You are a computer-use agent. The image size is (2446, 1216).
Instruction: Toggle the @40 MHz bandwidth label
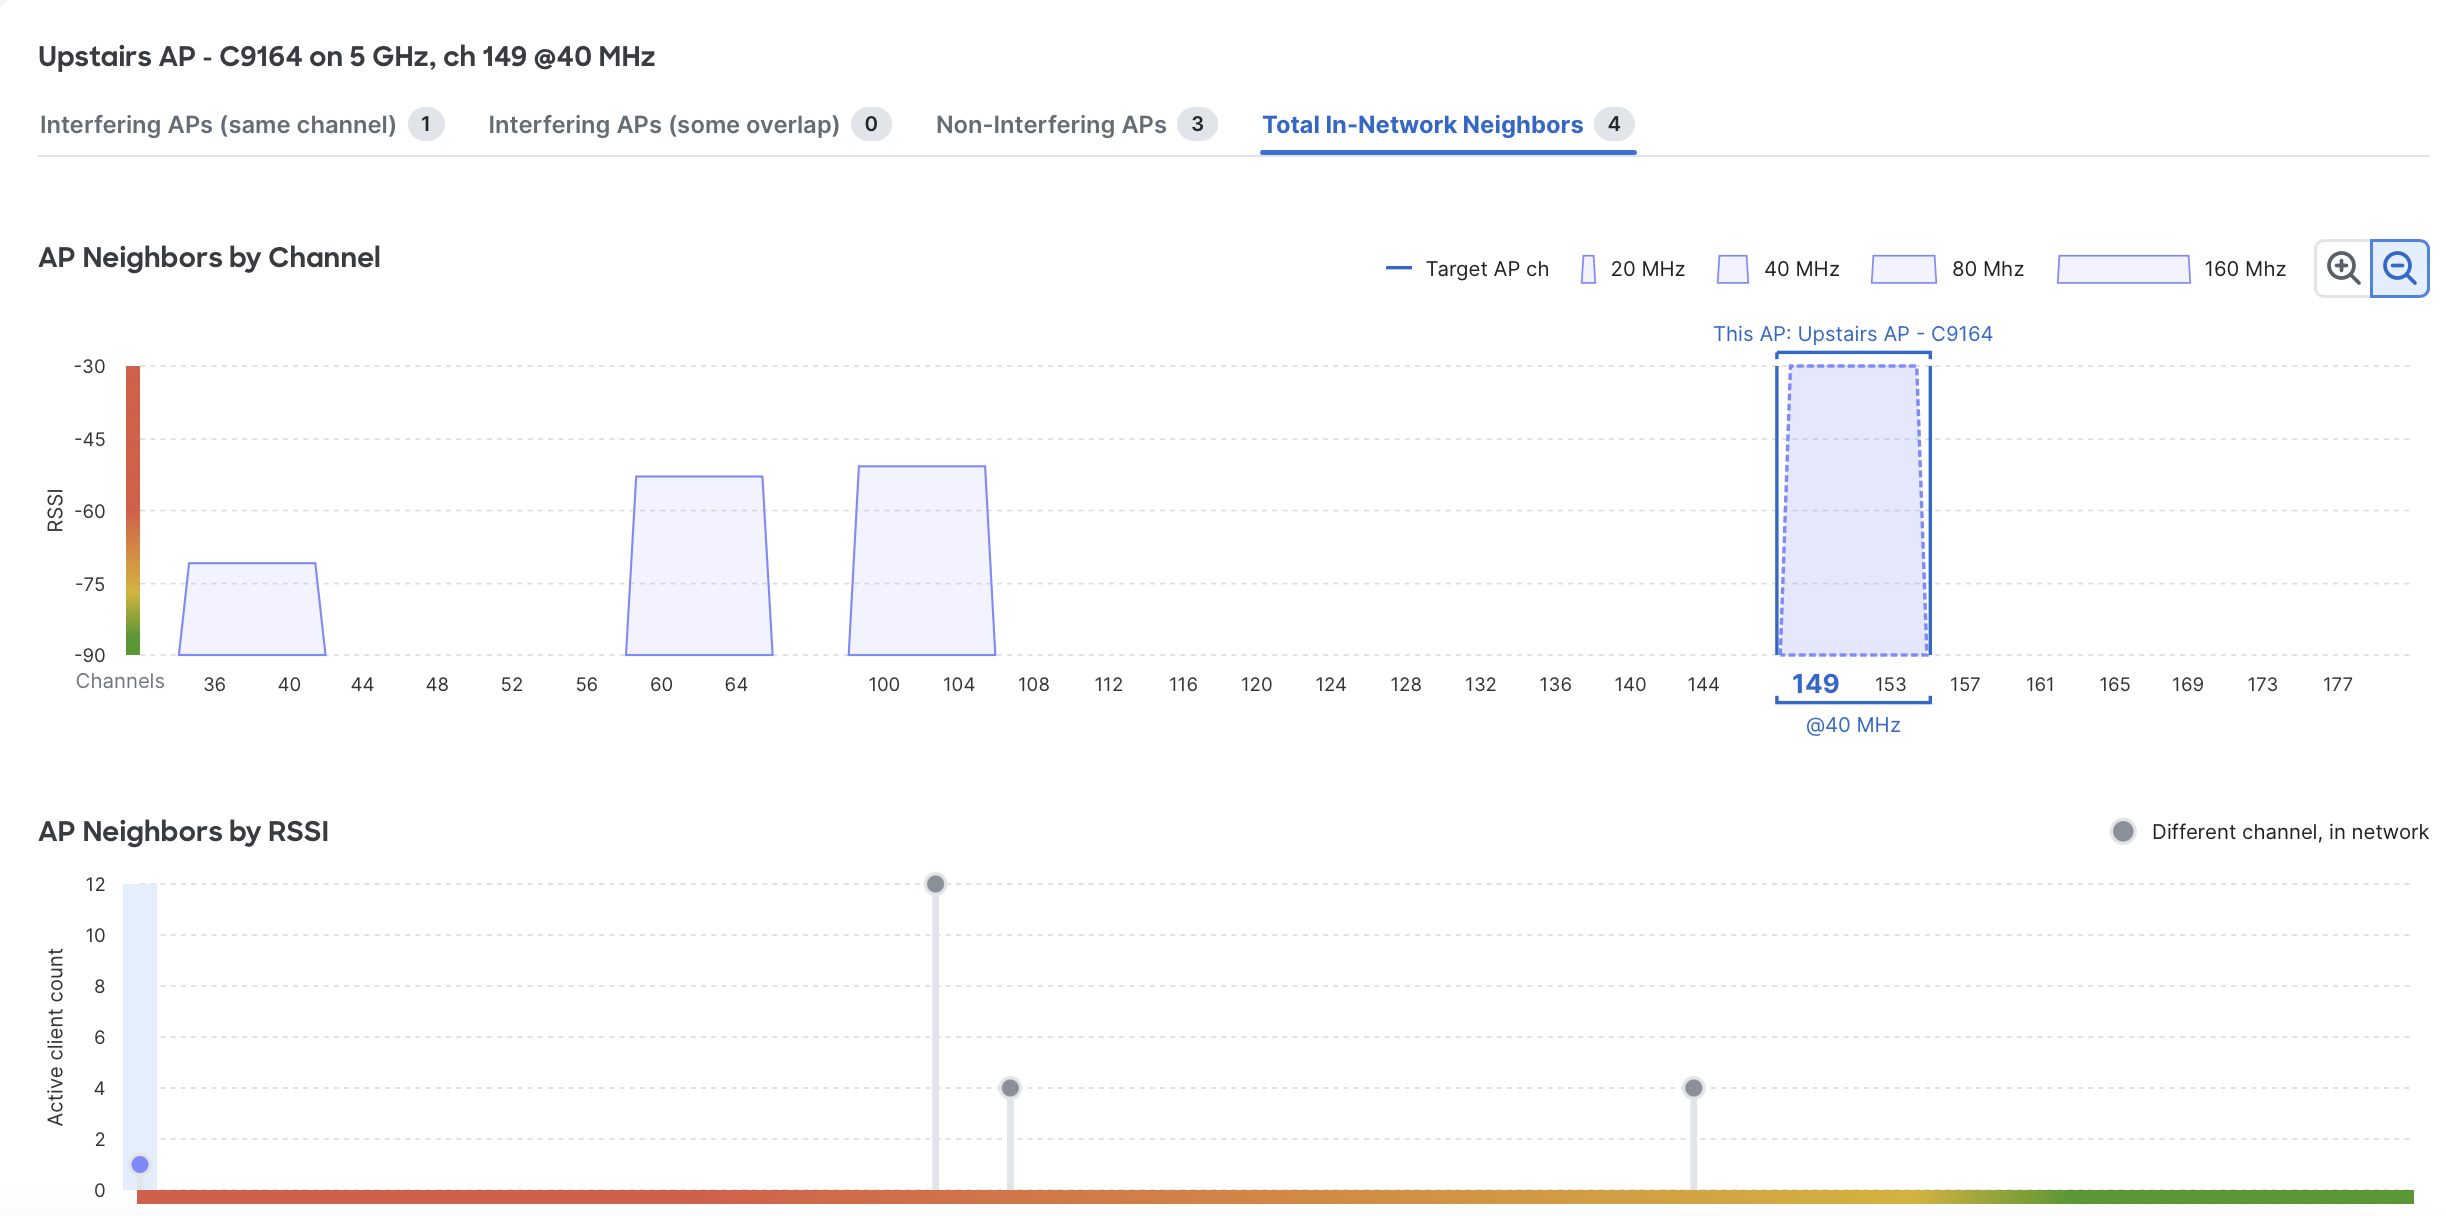1851,724
